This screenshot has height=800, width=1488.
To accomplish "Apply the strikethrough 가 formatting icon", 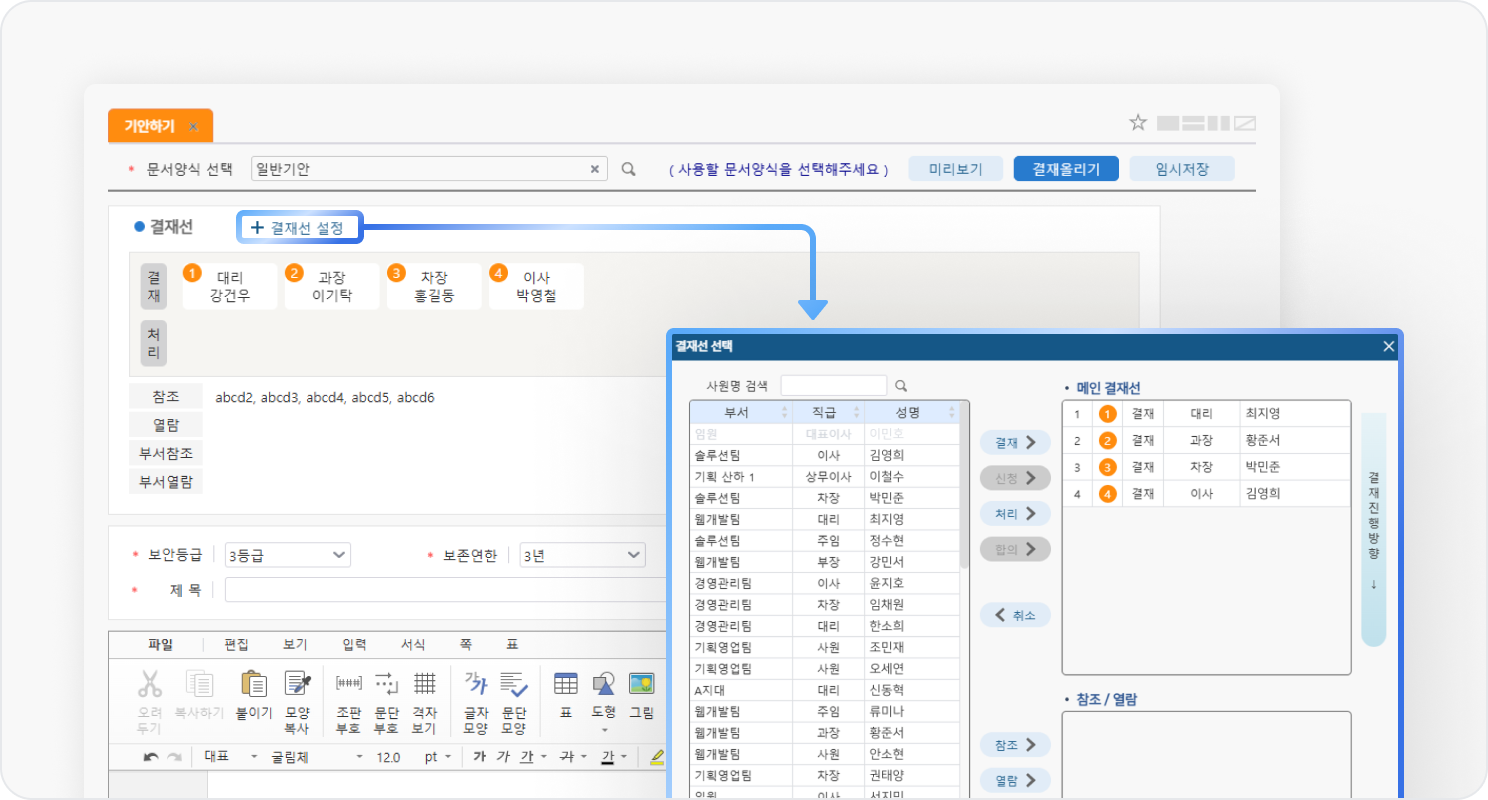I will point(566,757).
